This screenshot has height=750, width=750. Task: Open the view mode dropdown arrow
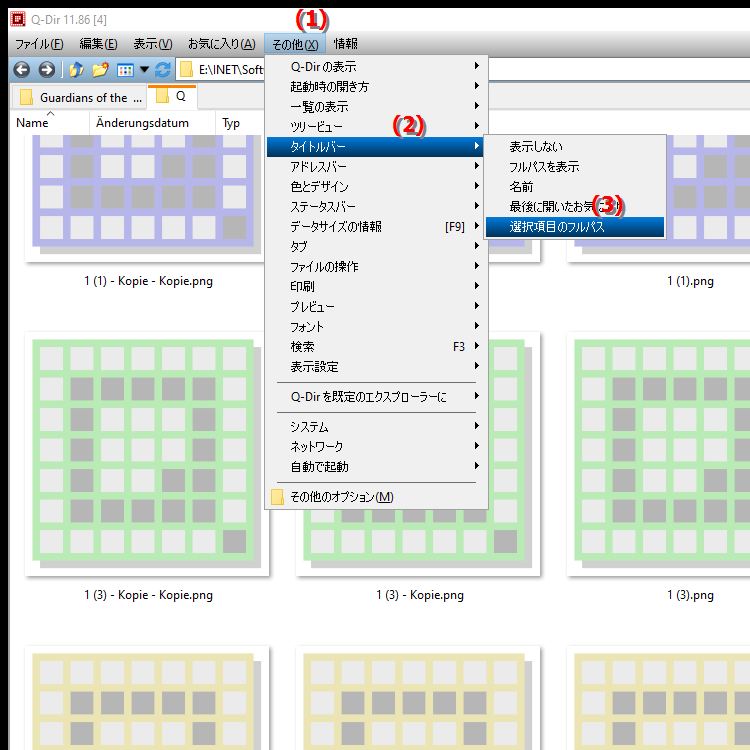(144, 70)
